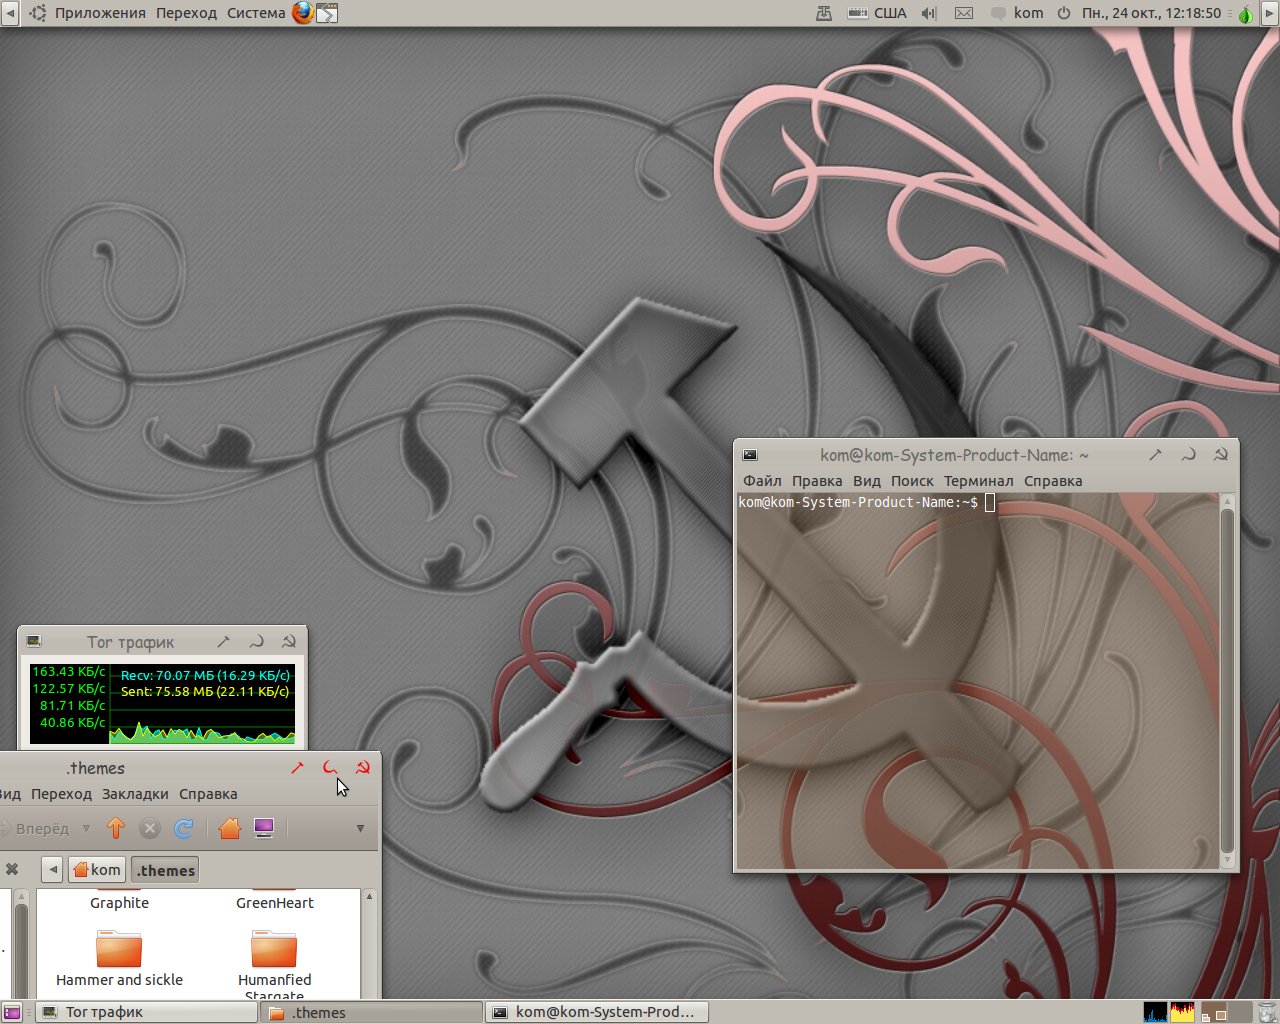The height and width of the screenshot is (1024, 1280).
Task: Open the chat bubble status indicator
Action: coord(998,13)
